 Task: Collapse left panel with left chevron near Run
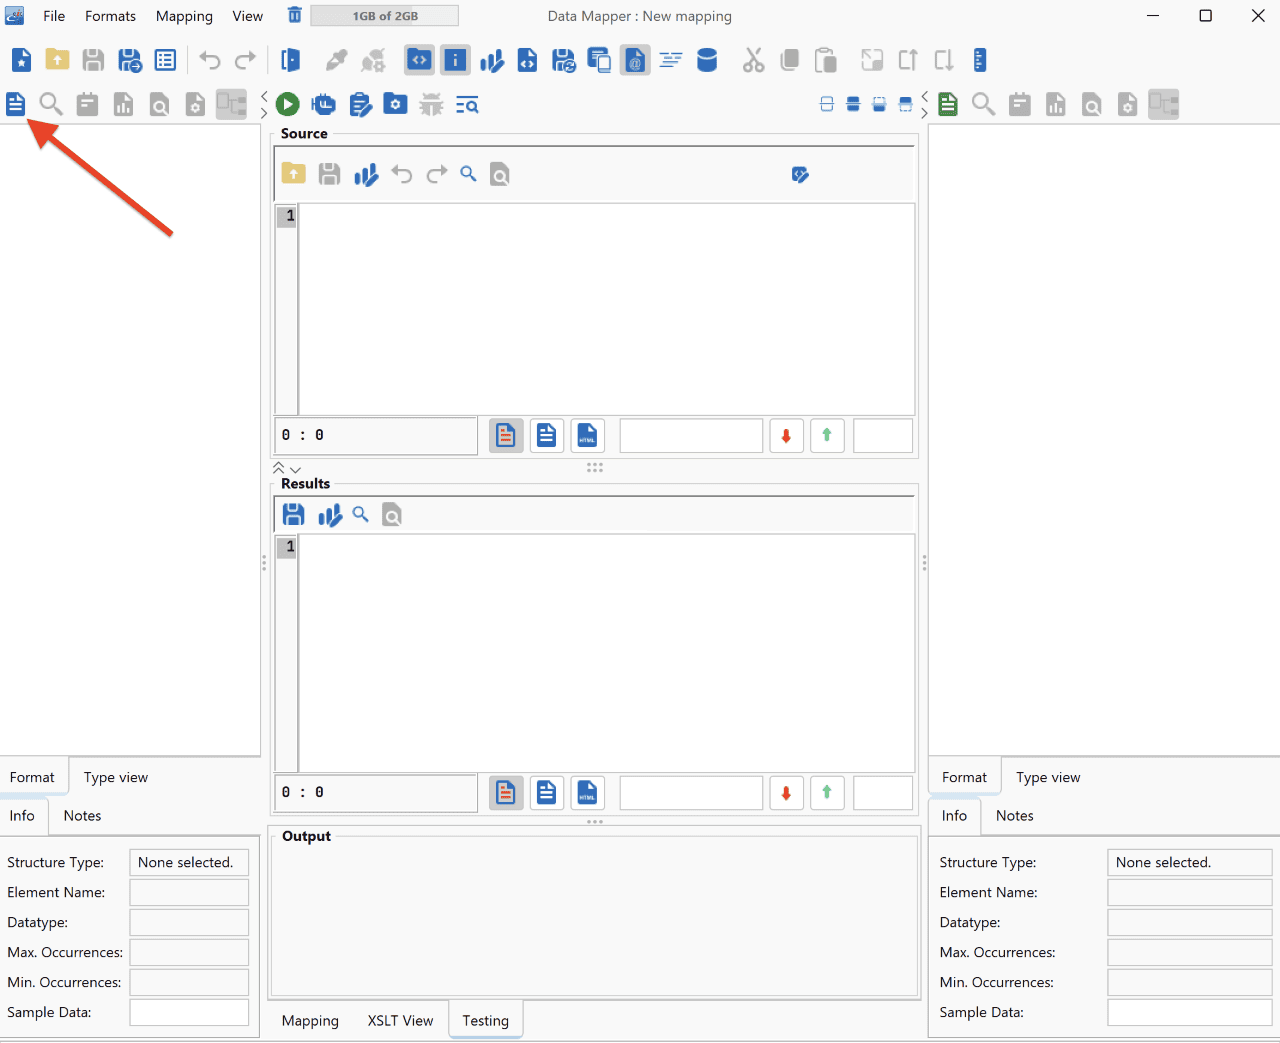[x=264, y=97]
